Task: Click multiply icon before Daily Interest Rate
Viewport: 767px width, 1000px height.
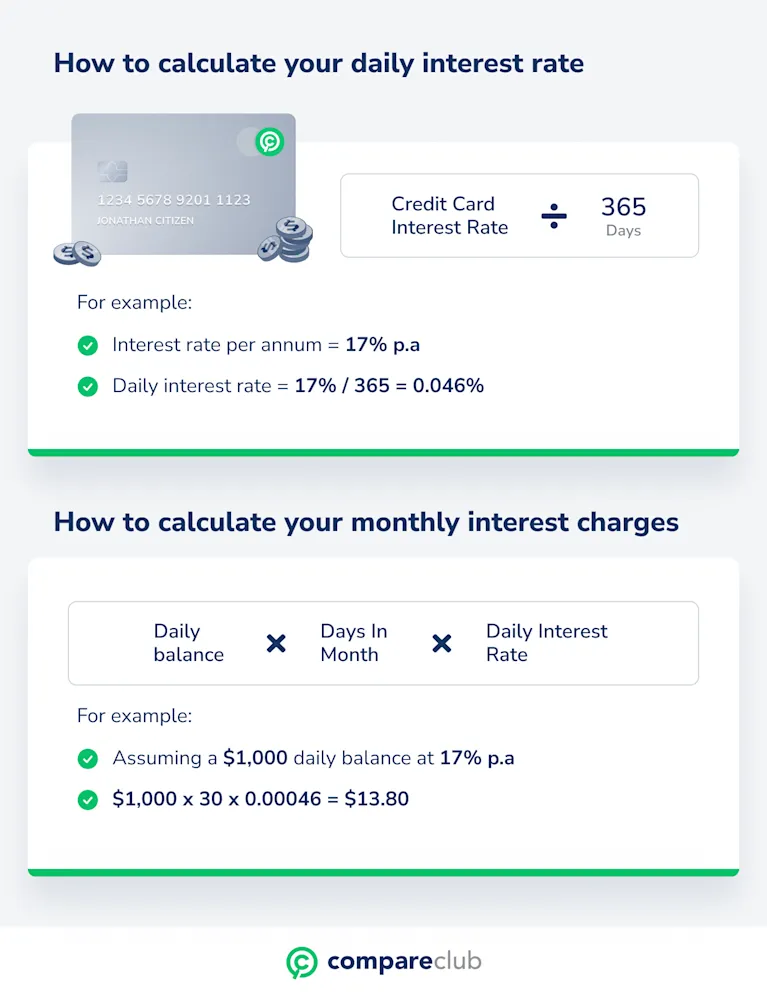Action: tap(442, 643)
